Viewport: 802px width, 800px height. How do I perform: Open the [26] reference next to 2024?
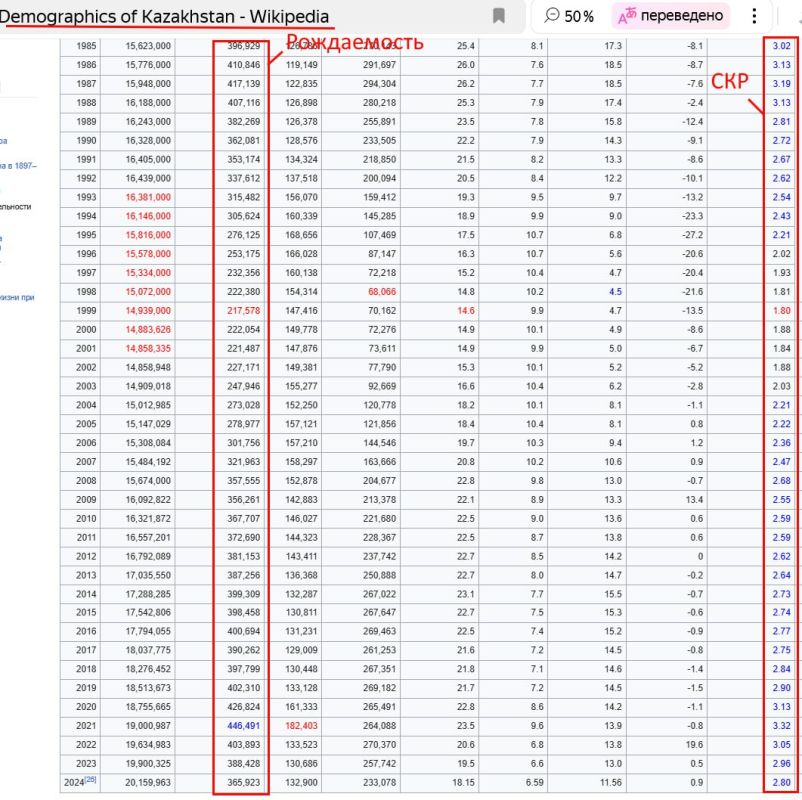click(x=91, y=779)
